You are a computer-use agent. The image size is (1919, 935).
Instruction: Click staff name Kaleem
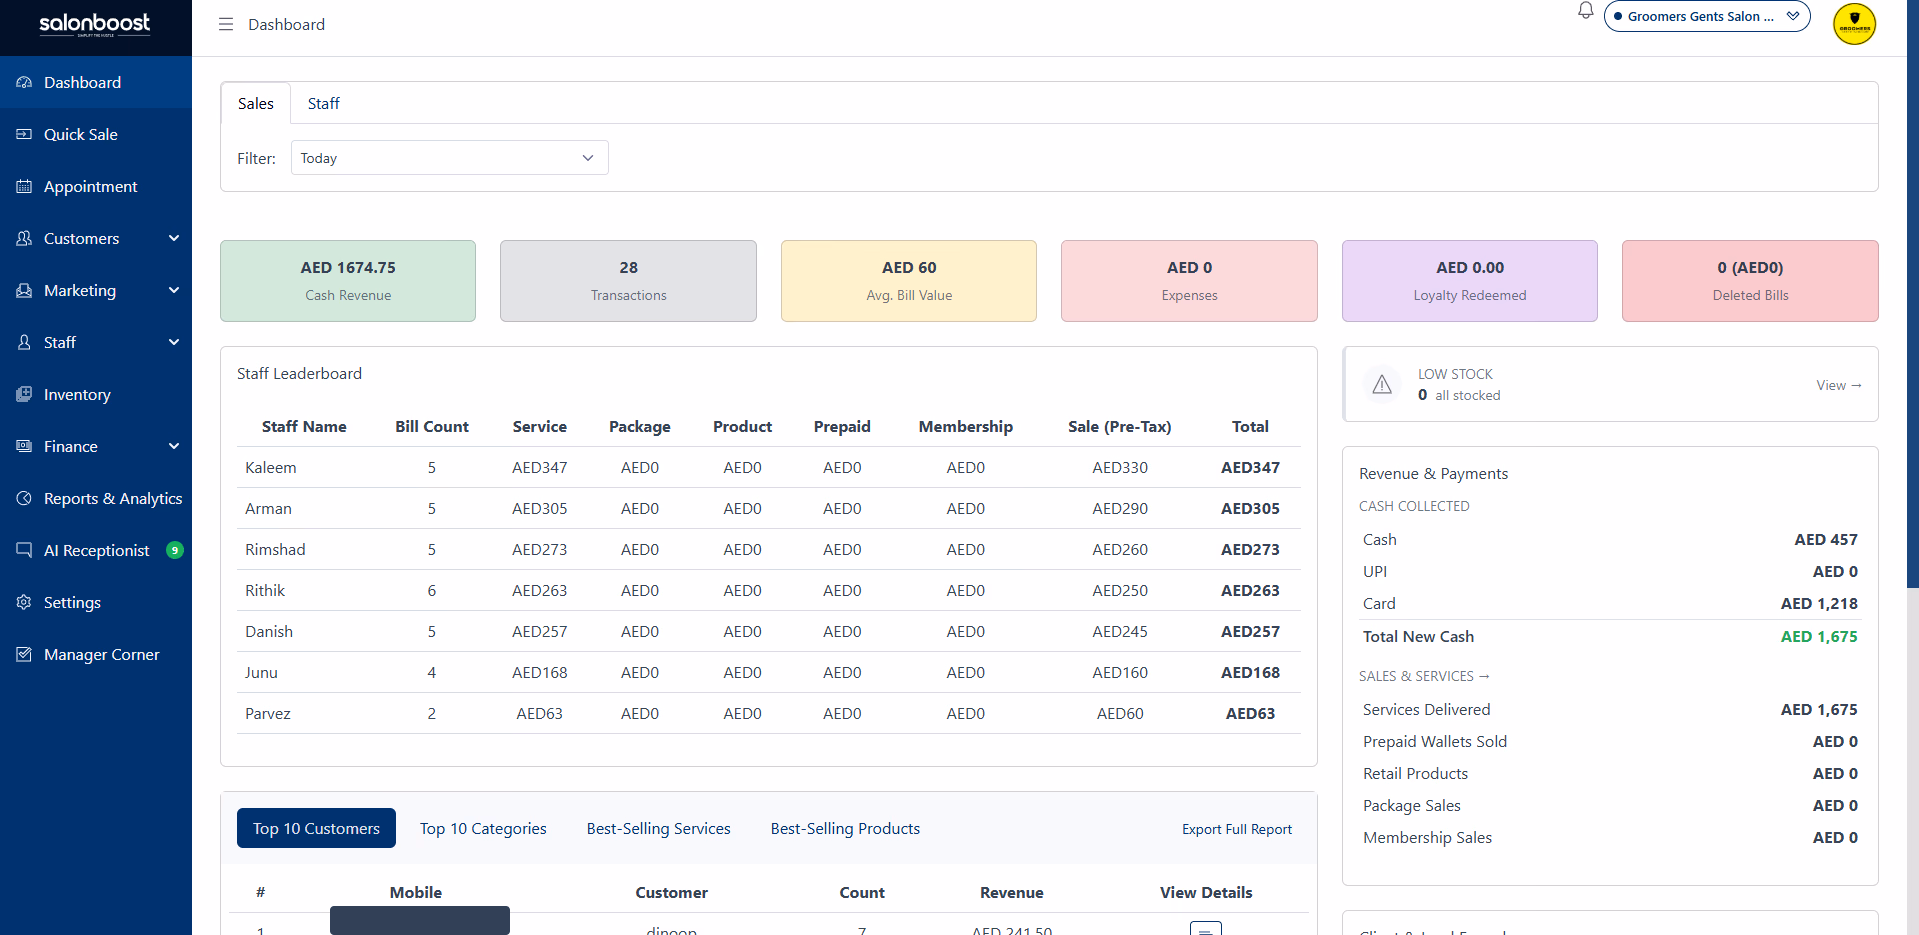(x=271, y=467)
